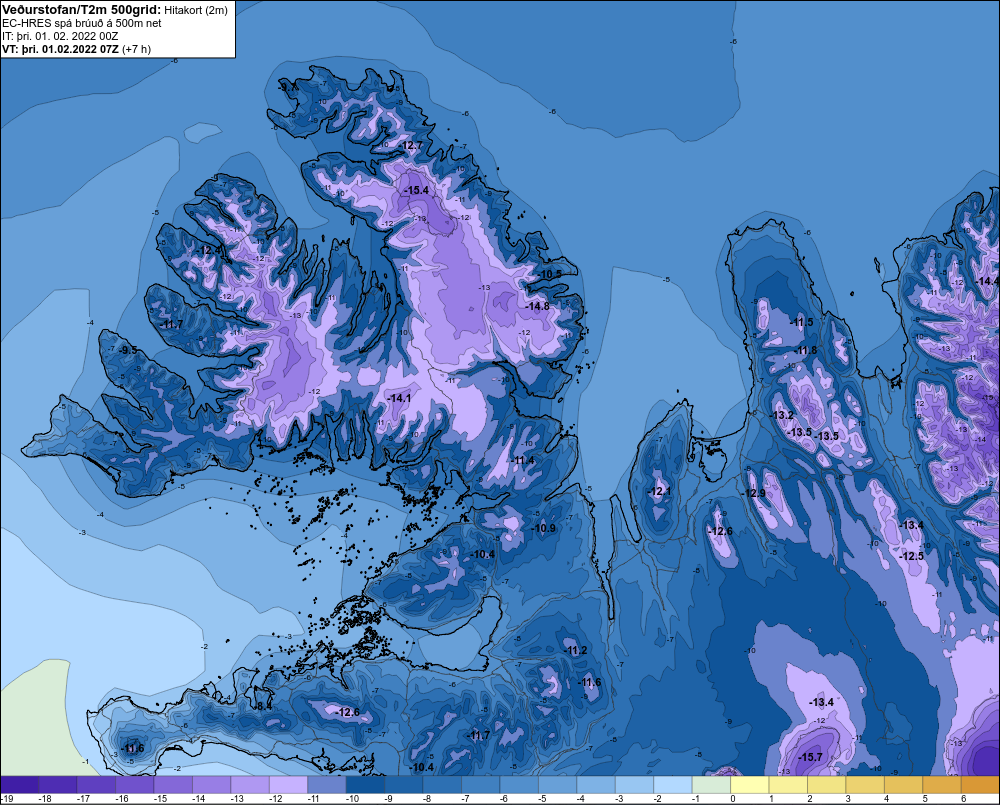
Task: Click the -11.8 temperature label
Action: [805, 350]
